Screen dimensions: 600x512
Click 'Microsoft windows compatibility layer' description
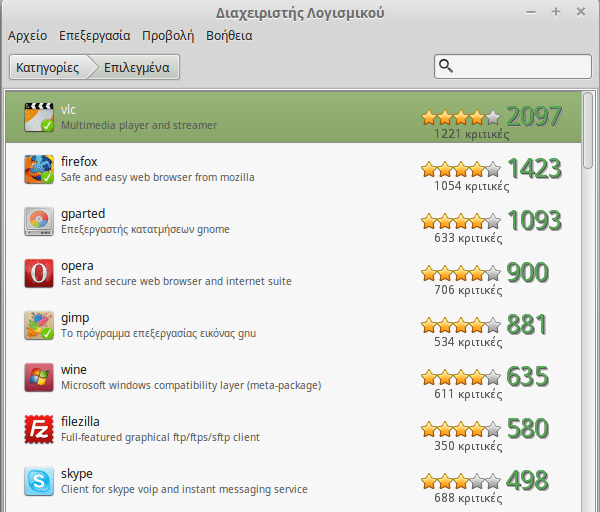(x=191, y=385)
